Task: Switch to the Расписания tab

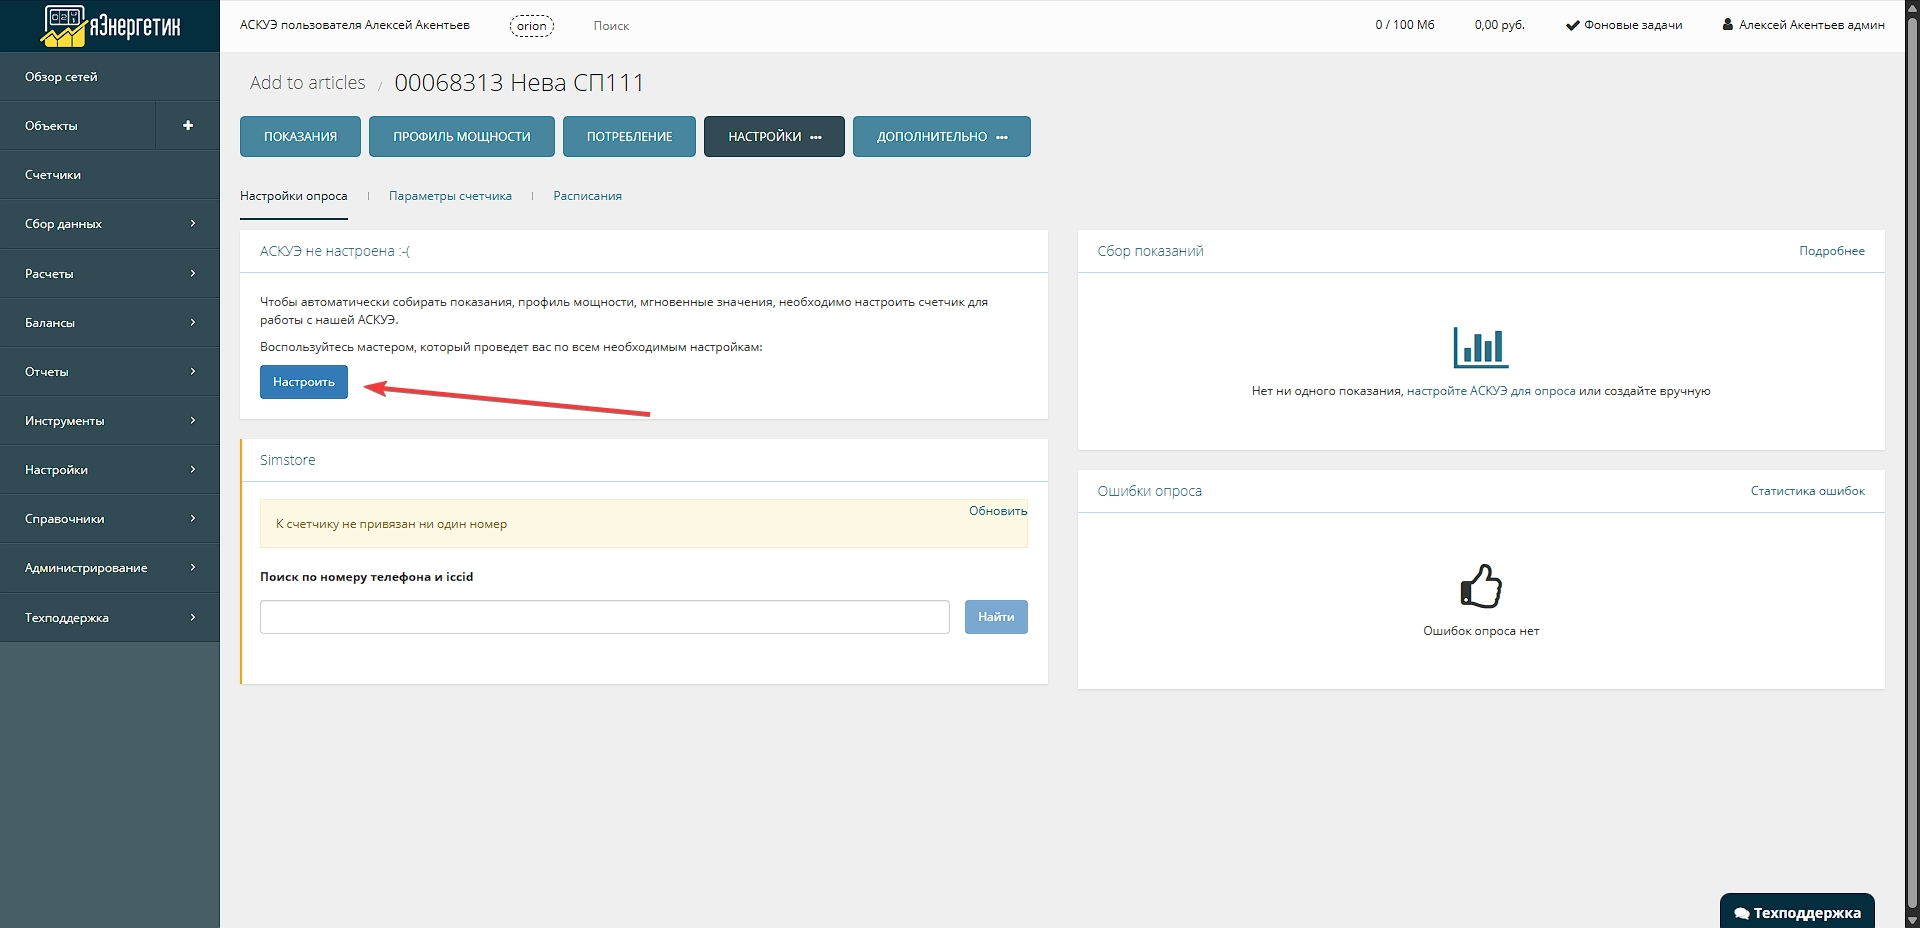Action: 587,196
